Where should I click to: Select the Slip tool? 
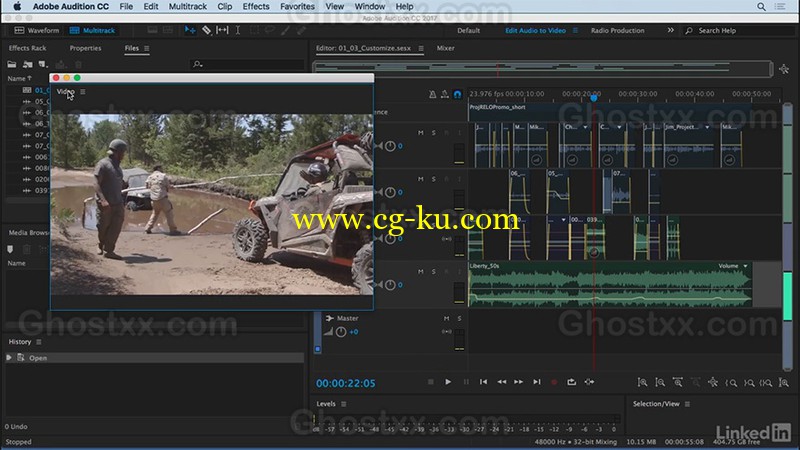[x=222, y=31]
